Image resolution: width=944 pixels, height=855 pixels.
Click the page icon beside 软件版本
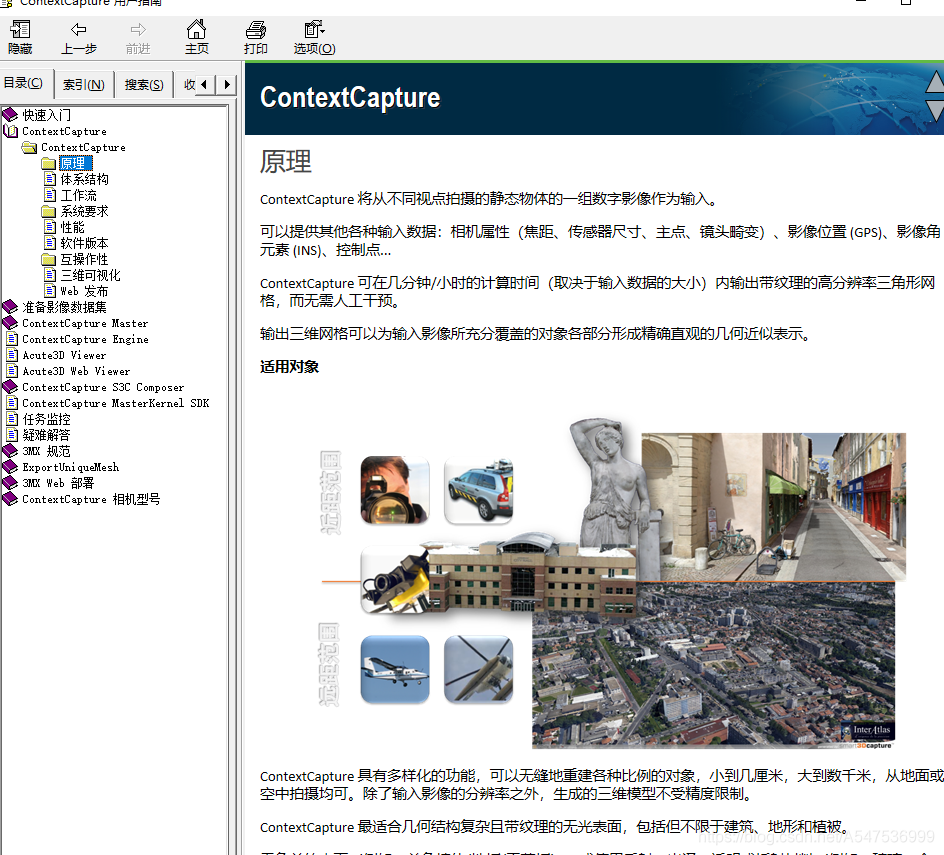tap(51, 243)
